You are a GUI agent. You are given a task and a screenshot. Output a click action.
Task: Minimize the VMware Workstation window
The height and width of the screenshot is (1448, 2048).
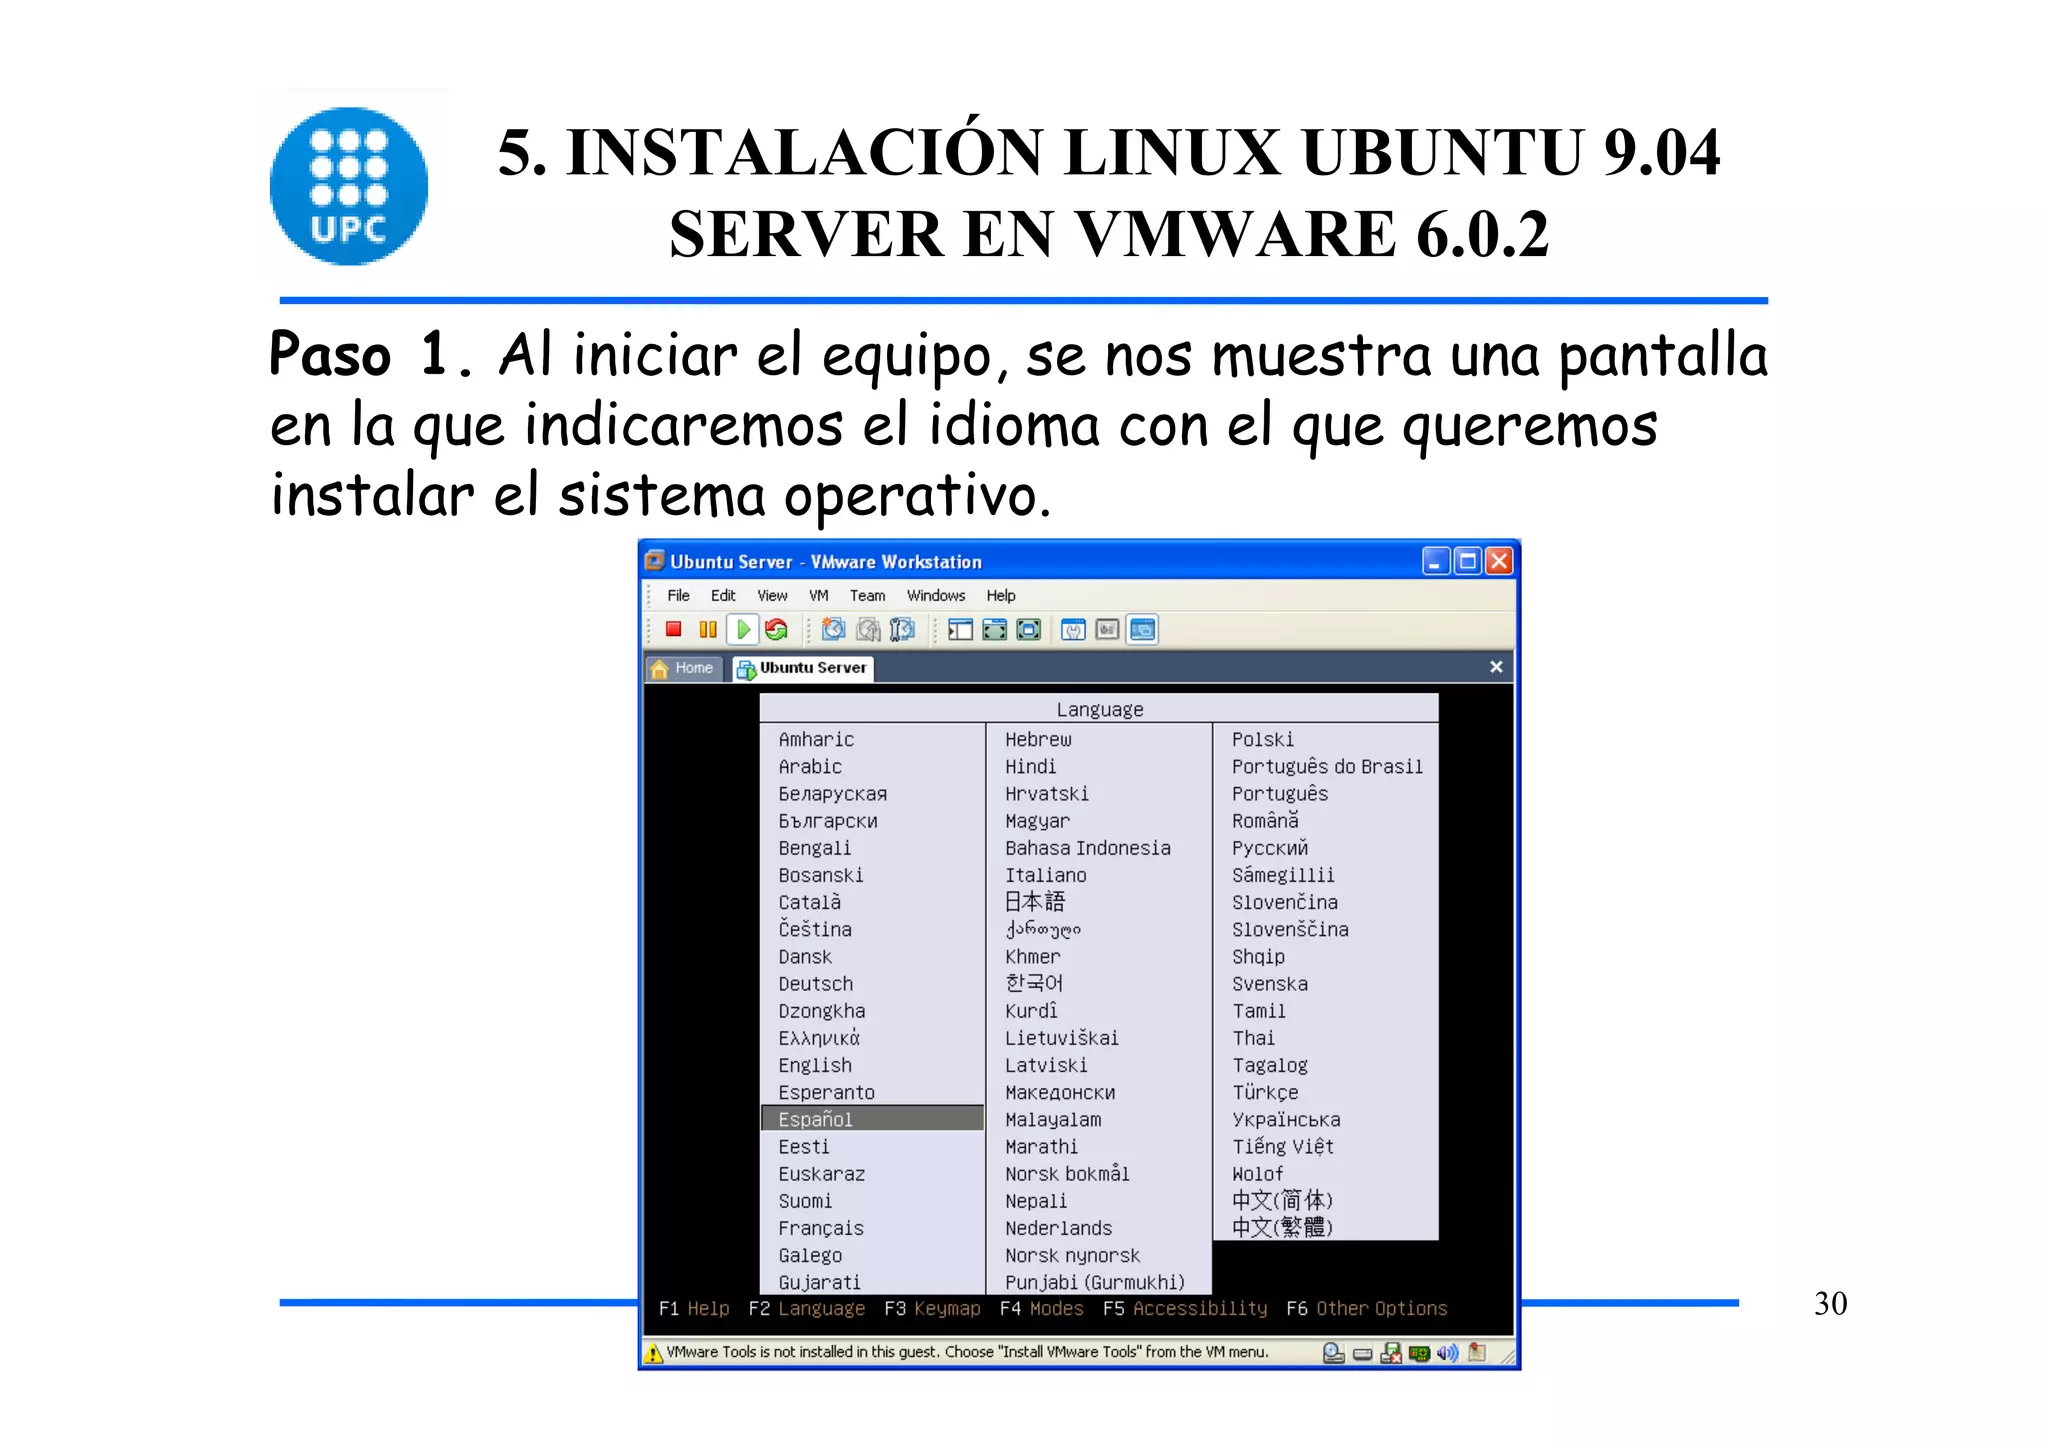(1435, 561)
